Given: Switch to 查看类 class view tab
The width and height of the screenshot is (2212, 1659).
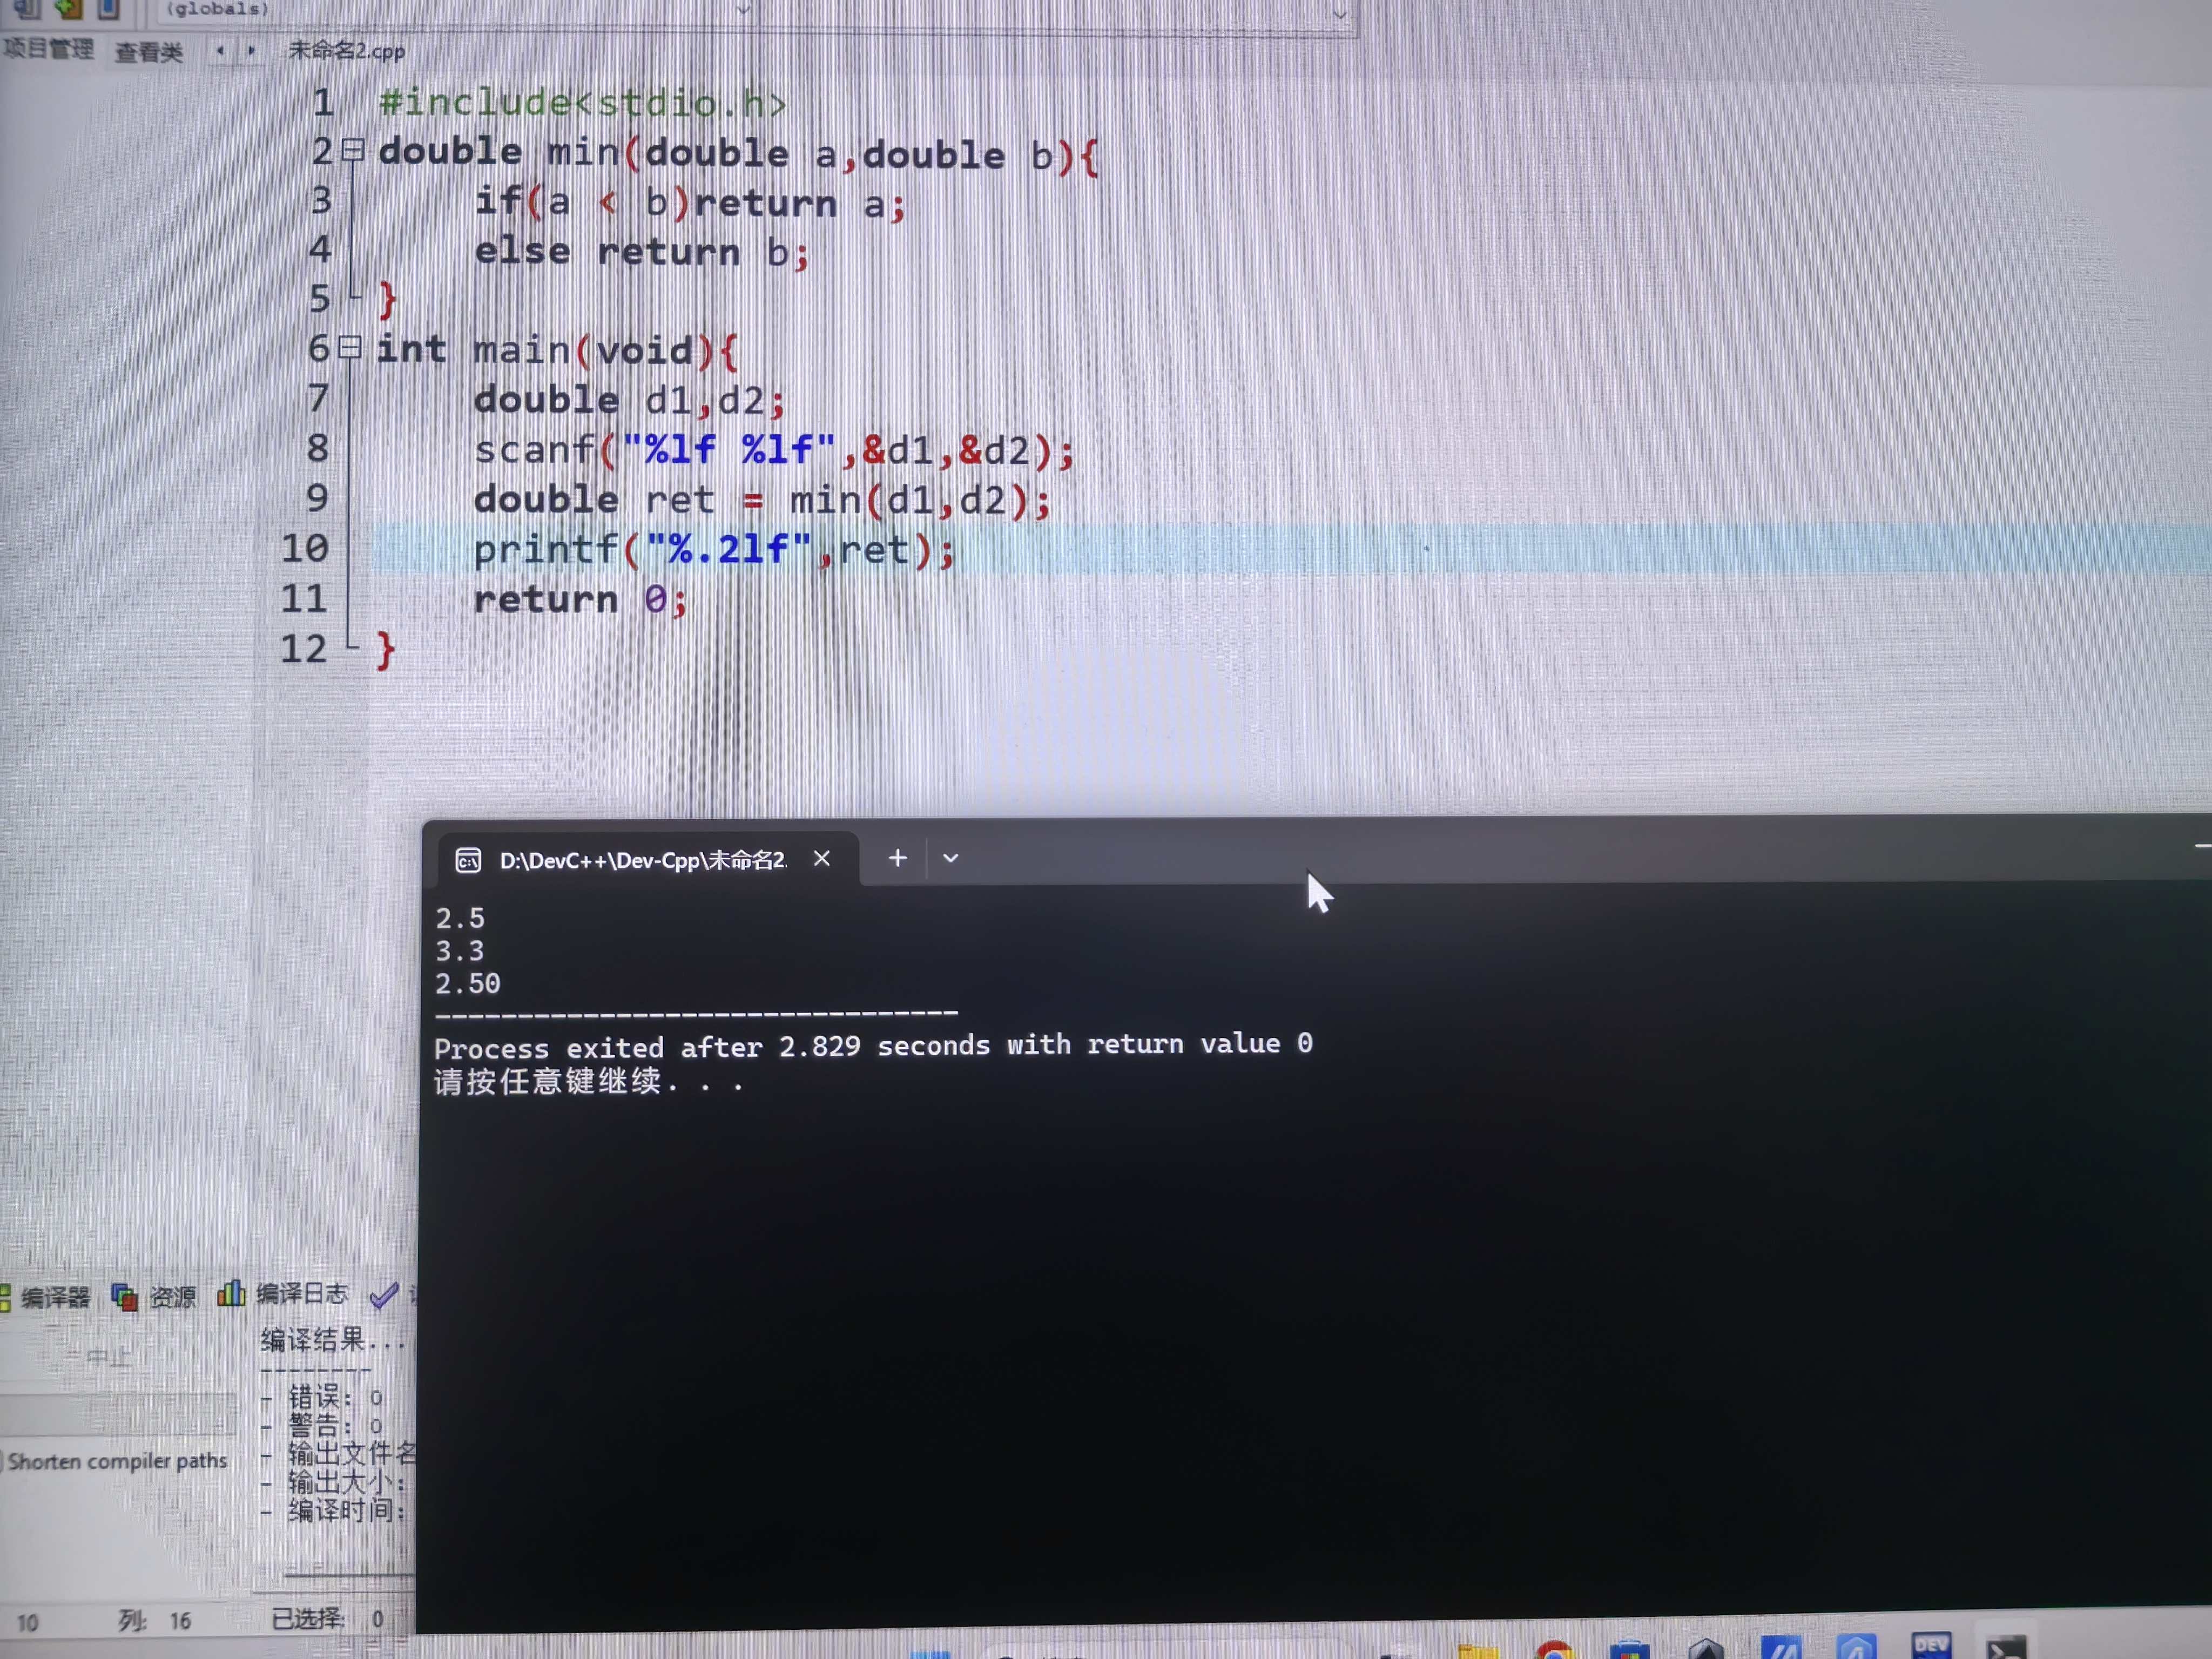Looking at the screenshot, I should [x=148, y=52].
